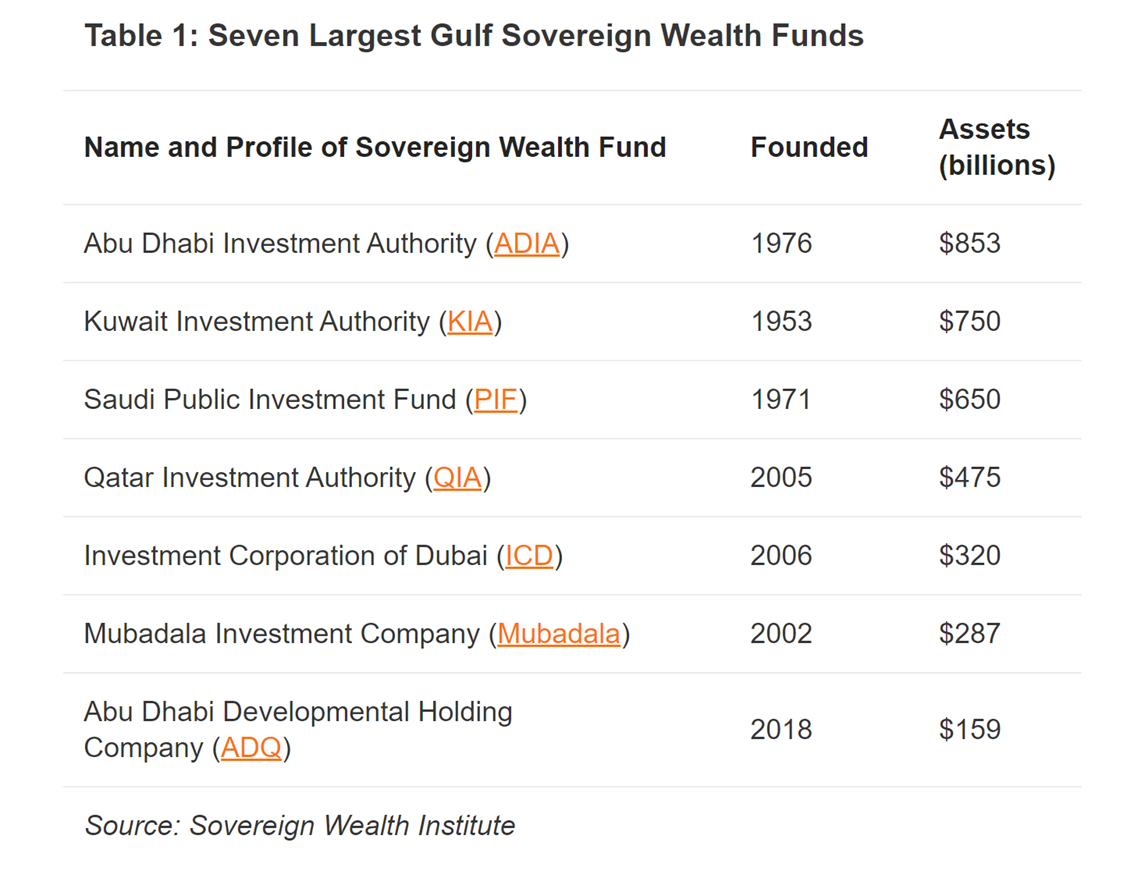Select the $320 assets cell
The width and height of the screenshot is (1134, 871).
[x=969, y=556]
